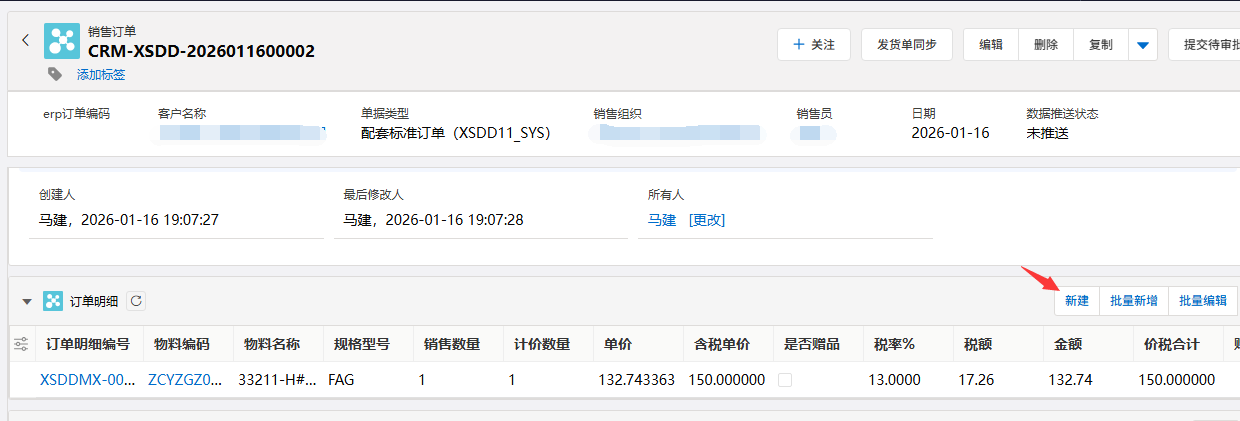Viewport: 1240px width, 421px height.
Task: Collapse the 订单明细 section
Action: click(x=27, y=301)
